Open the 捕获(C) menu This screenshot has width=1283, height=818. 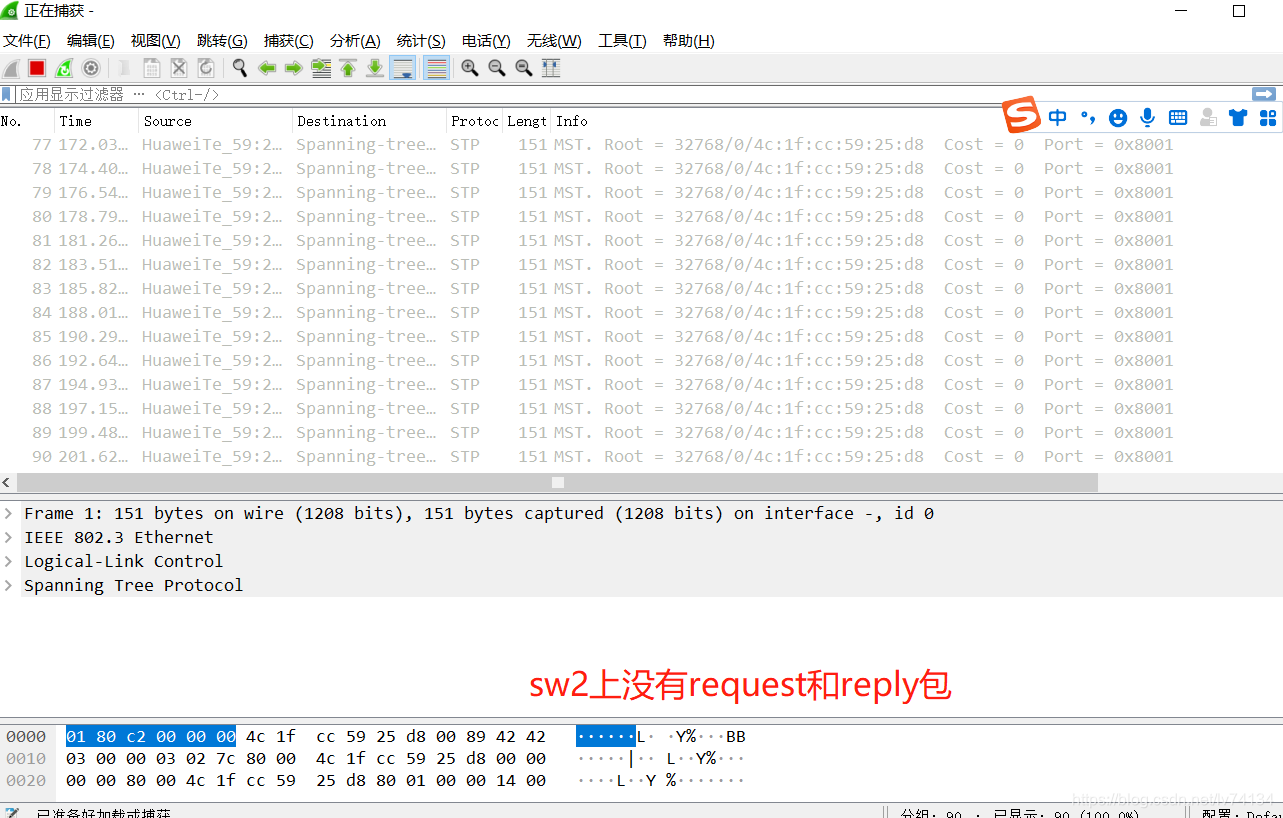coord(289,41)
